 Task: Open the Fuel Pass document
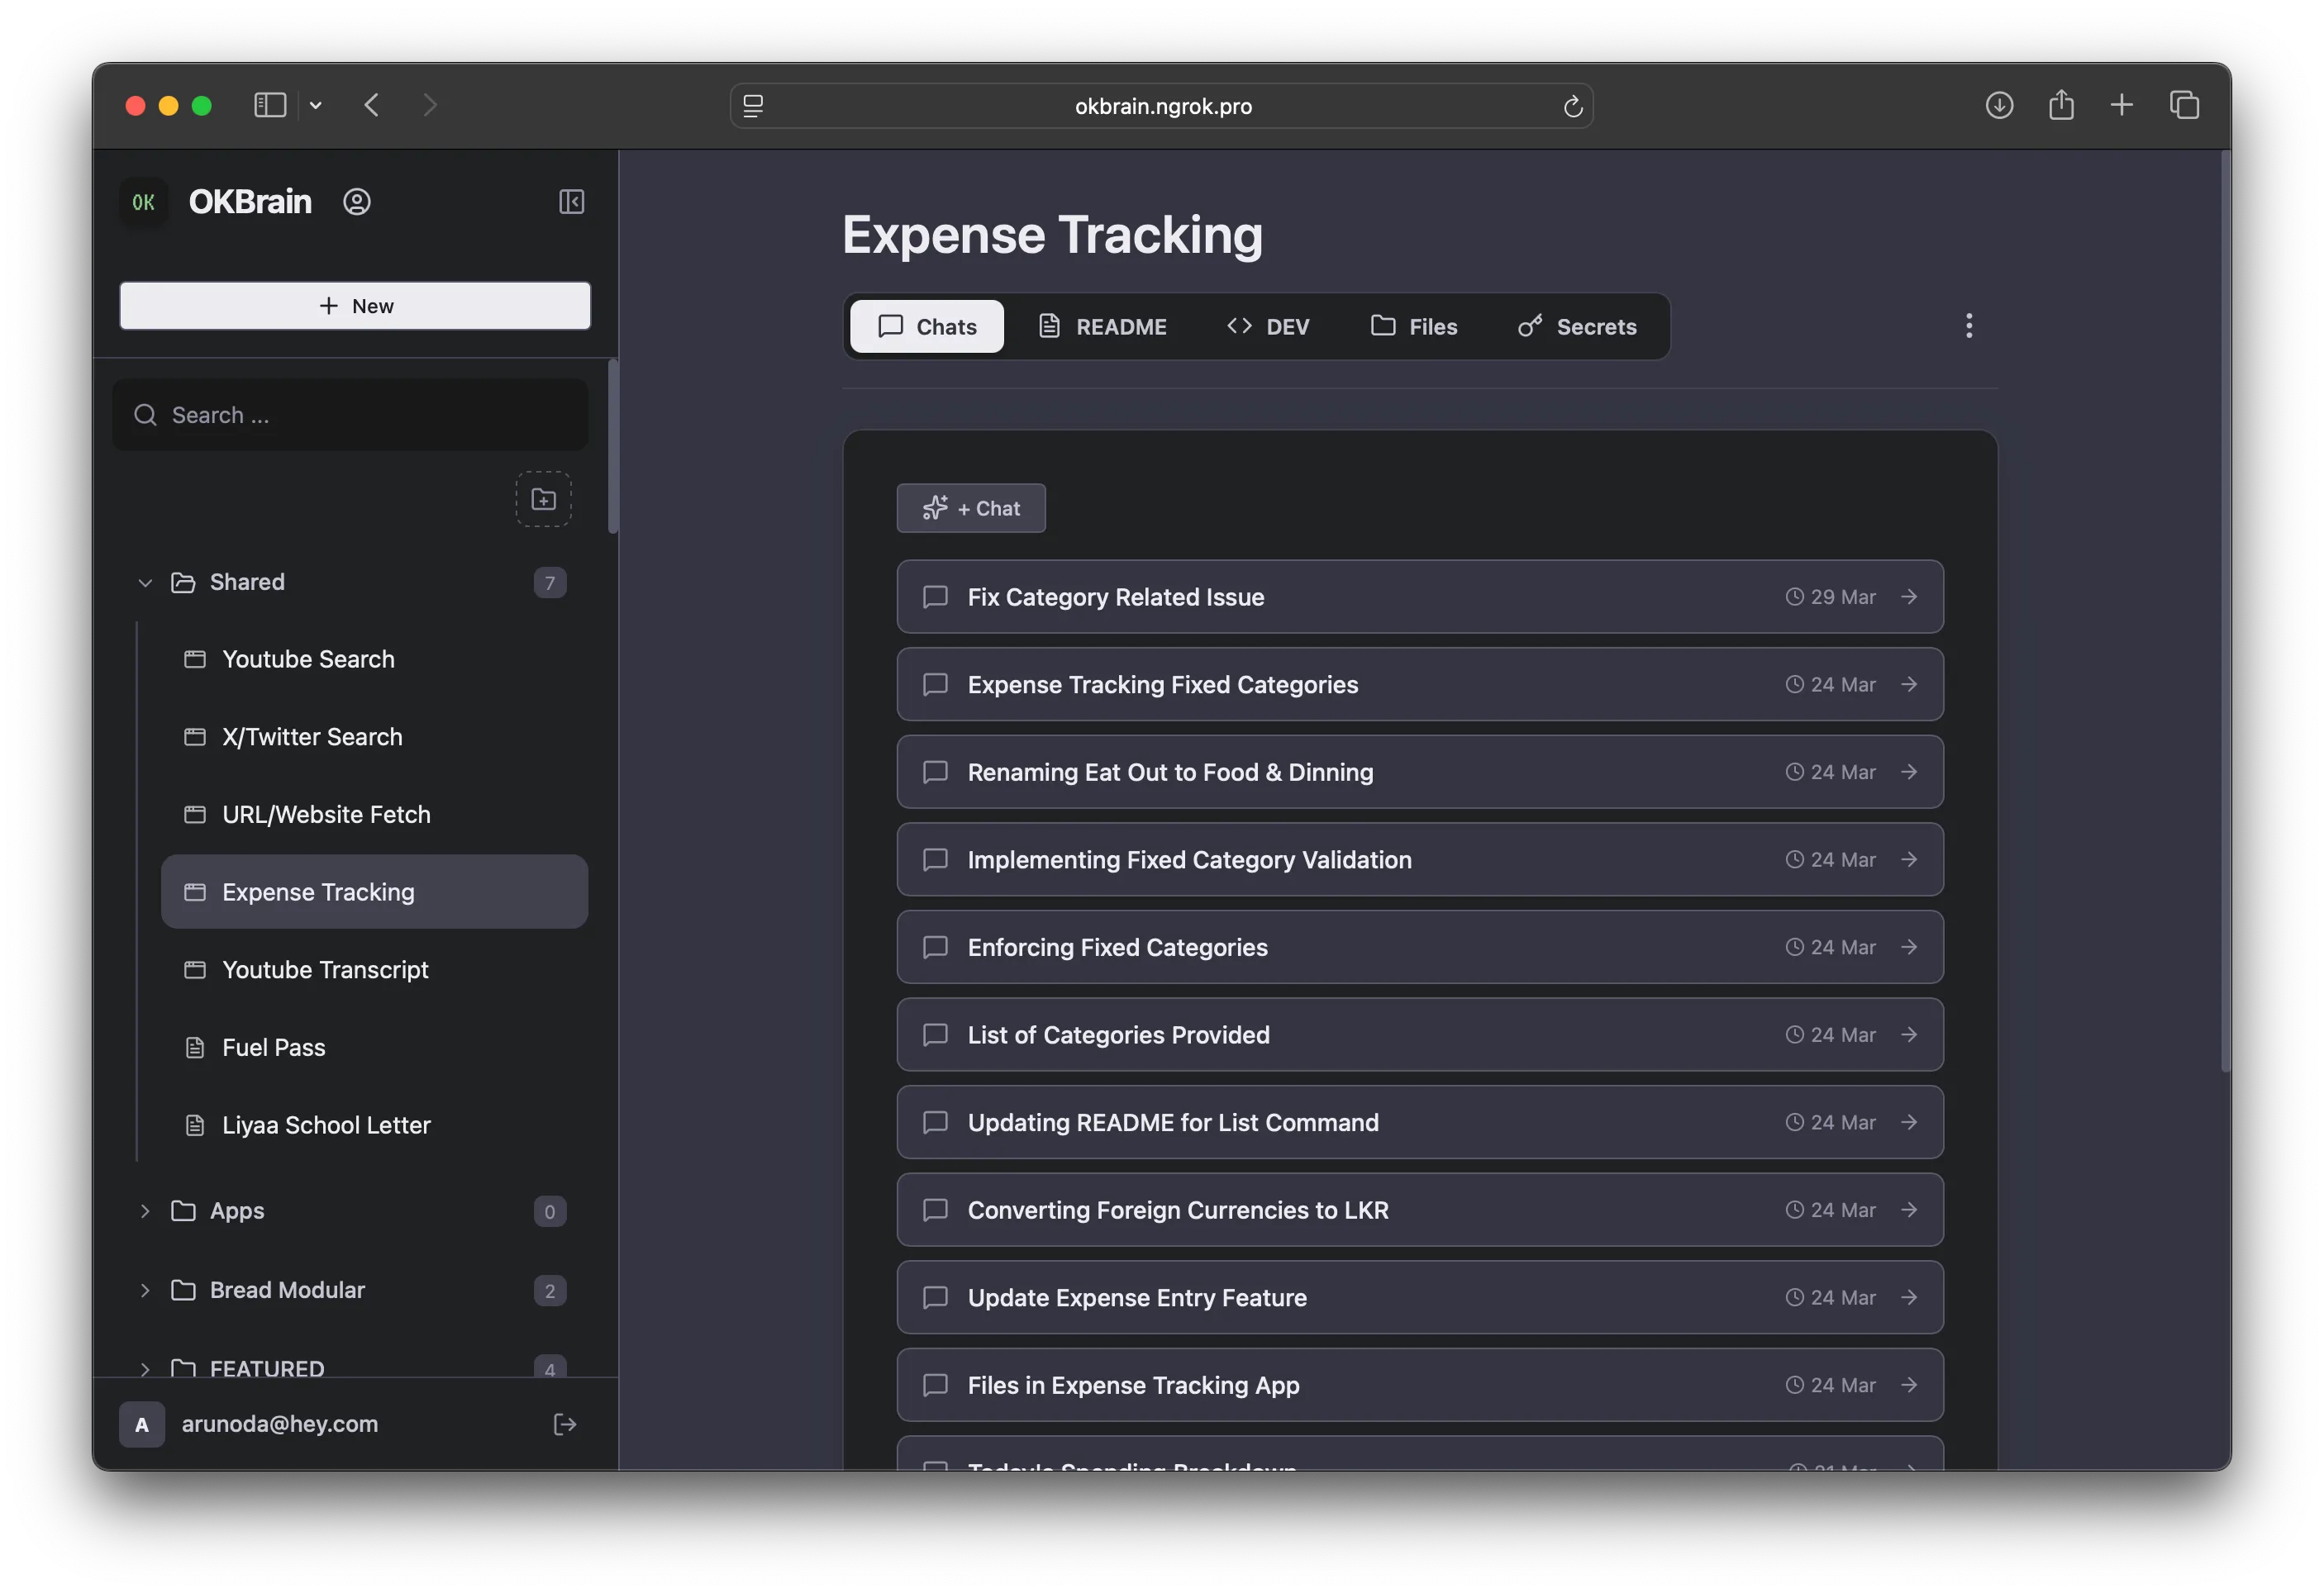273,1047
